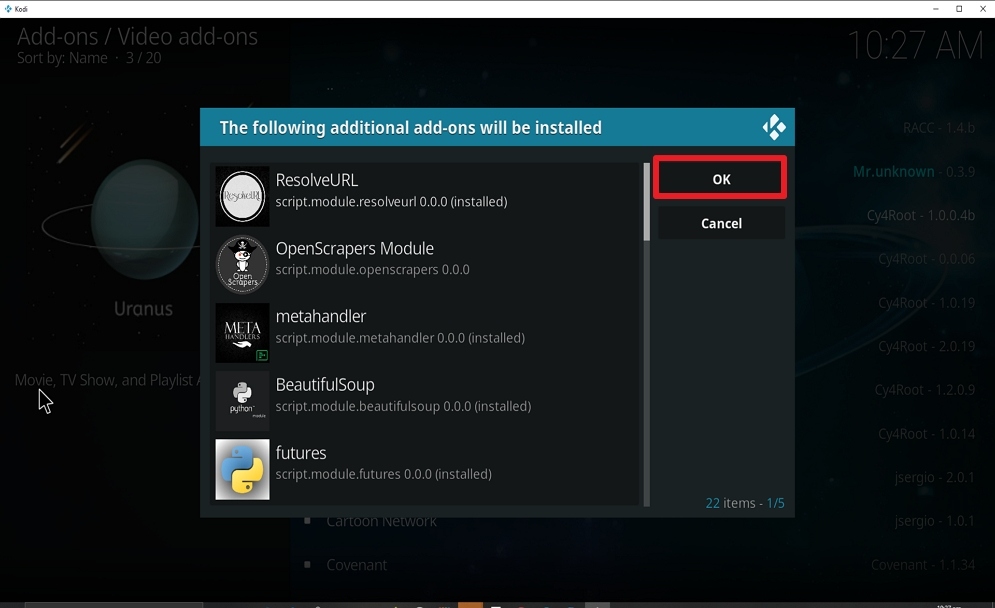Select the ResolveURL add-on icon

[x=242, y=197]
